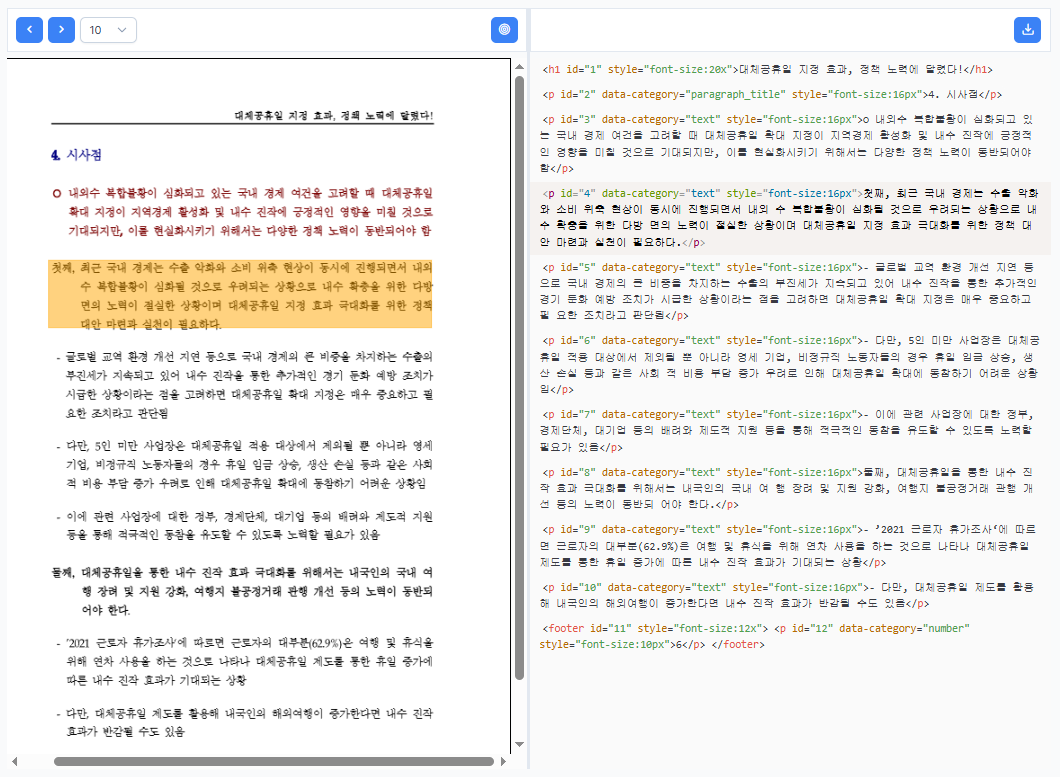The image size is (1060, 777).
Task: Select the p id="10" code block
Action: 788,595
